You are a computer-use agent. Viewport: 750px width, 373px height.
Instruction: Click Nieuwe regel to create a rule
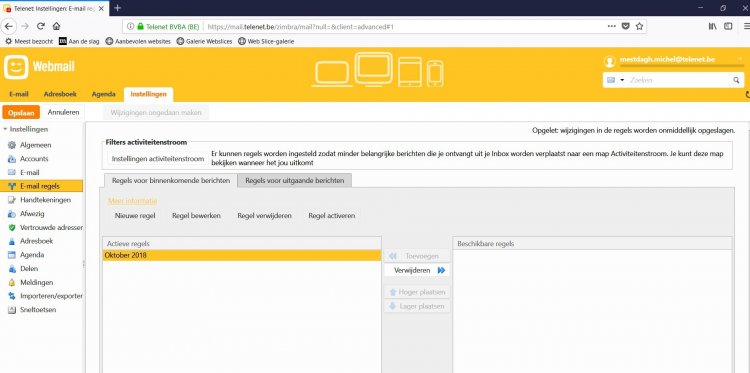click(x=135, y=216)
